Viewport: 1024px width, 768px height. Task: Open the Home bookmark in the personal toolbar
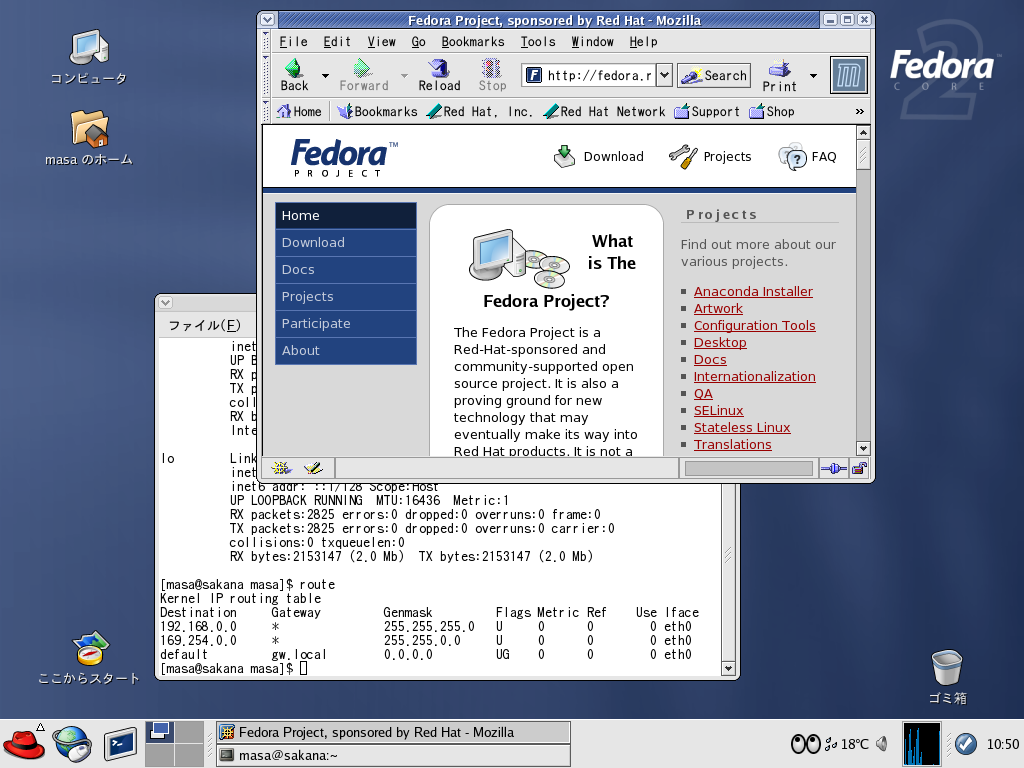(299, 112)
